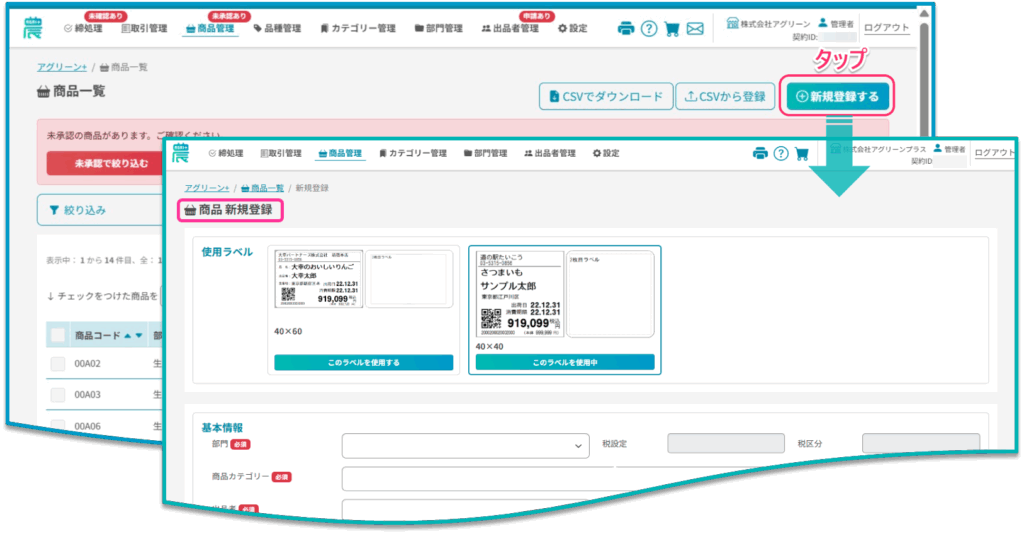
Task: Click the 株式会社アグリーン company icon
Action: (x=733, y=23)
